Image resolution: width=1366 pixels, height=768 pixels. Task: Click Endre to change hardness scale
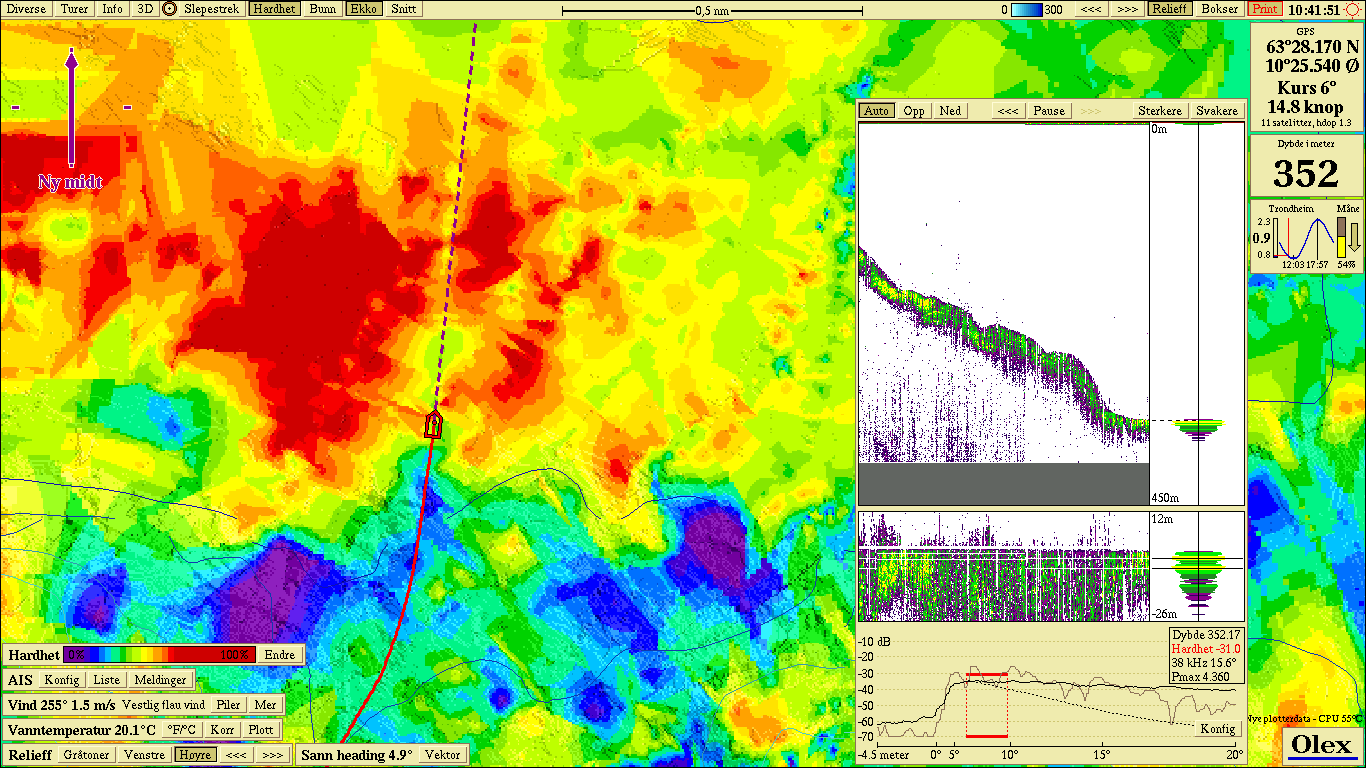(x=279, y=655)
